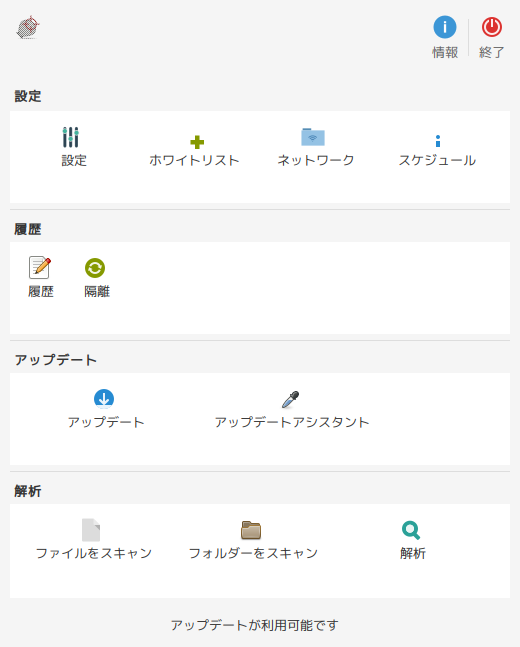This screenshot has width=520, height=647.
Task: Click the red 終了 power icon
Action: coord(492,27)
